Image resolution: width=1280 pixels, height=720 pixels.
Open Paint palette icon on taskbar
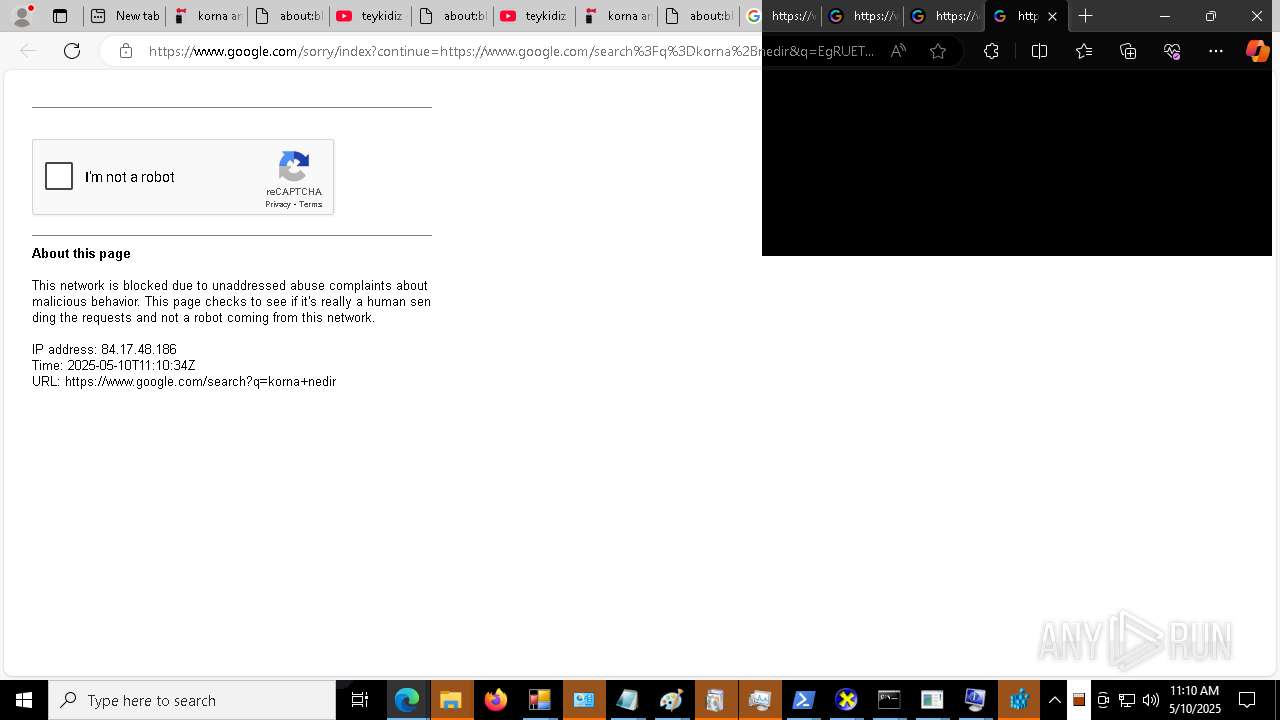(671, 700)
